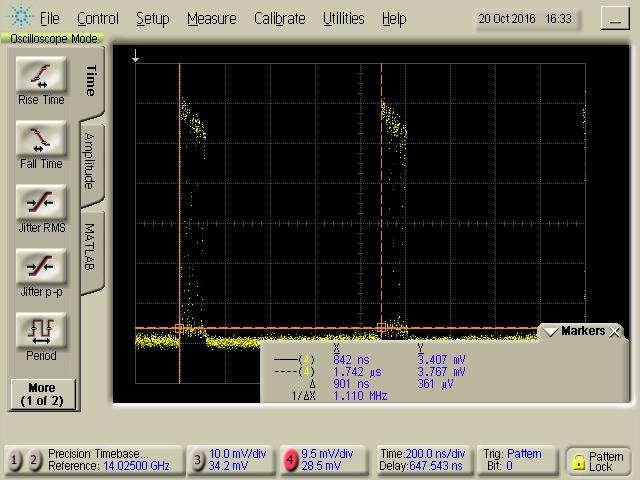This screenshot has height=480, width=640.
Task: Click More (1 of 2) button
Action: [42, 394]
